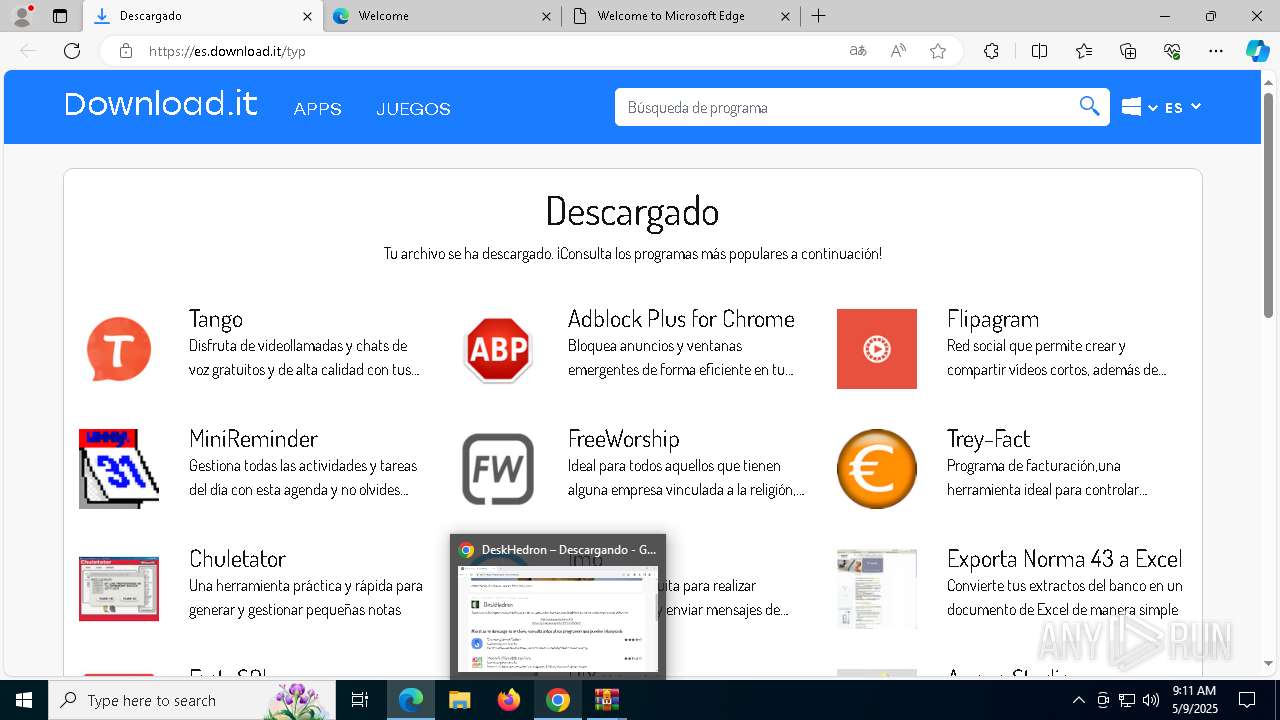The width and height of the screenshot is (1280, 720).
Task: Select the Descargado tab
Action: 204,16
